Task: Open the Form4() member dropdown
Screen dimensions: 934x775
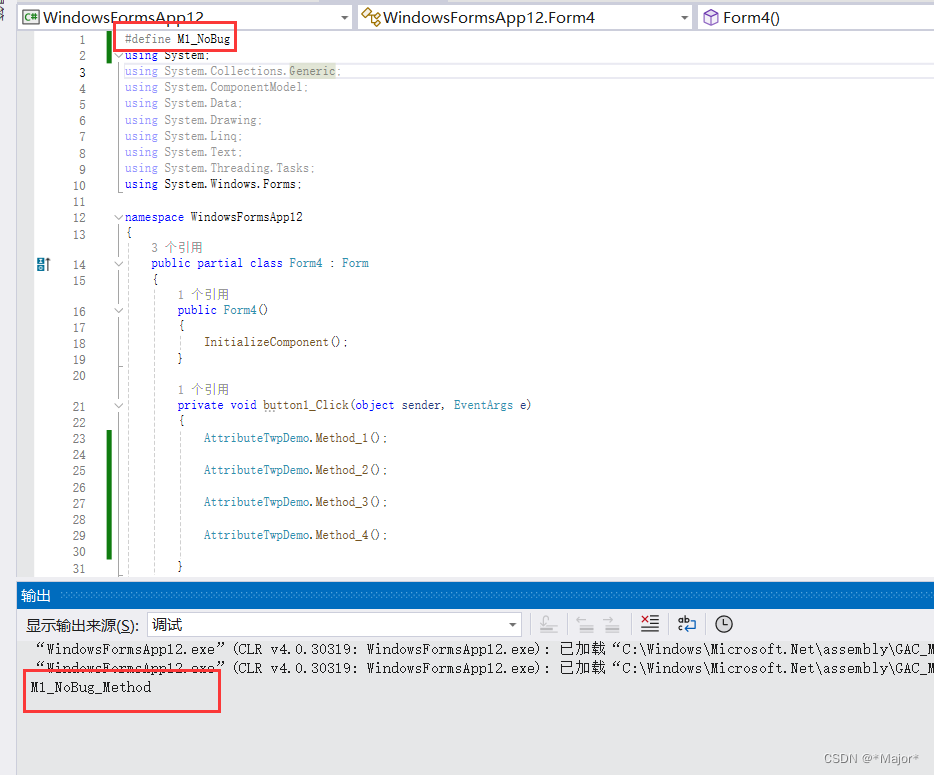Action: [816, 18]
